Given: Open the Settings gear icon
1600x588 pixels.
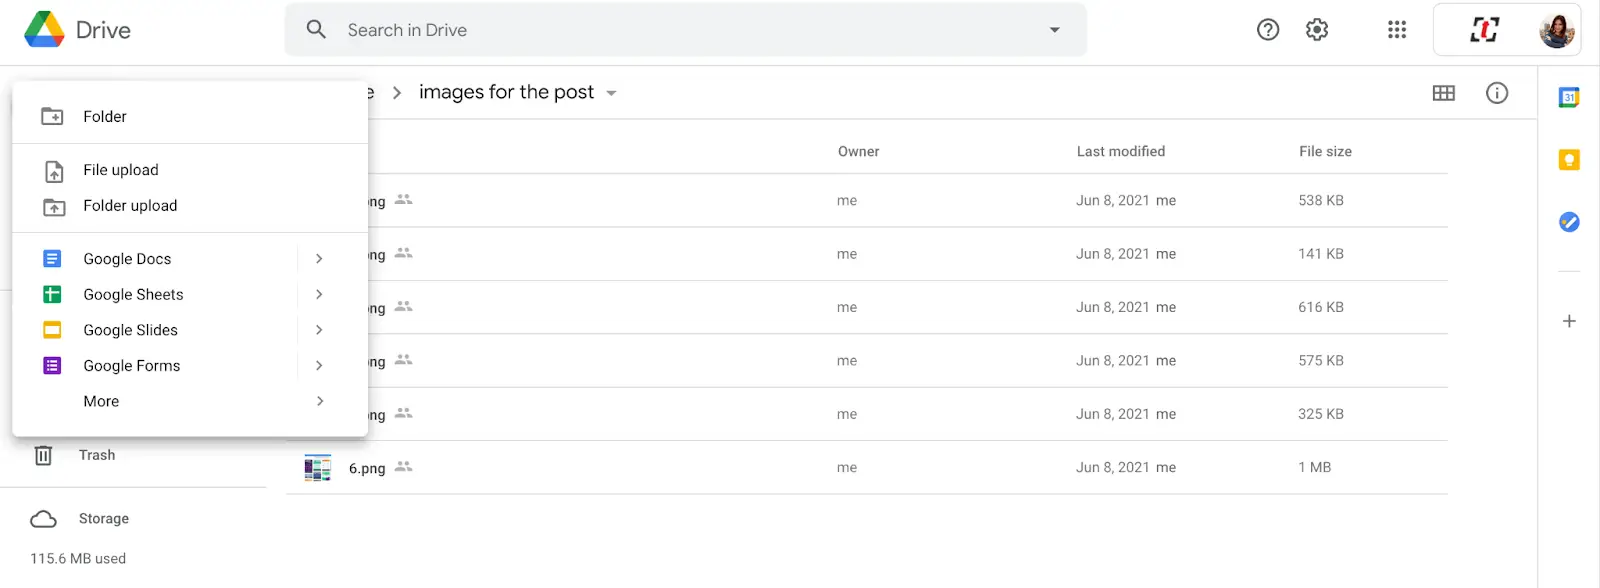Looking at the screenshot, I should [1317, 30].
